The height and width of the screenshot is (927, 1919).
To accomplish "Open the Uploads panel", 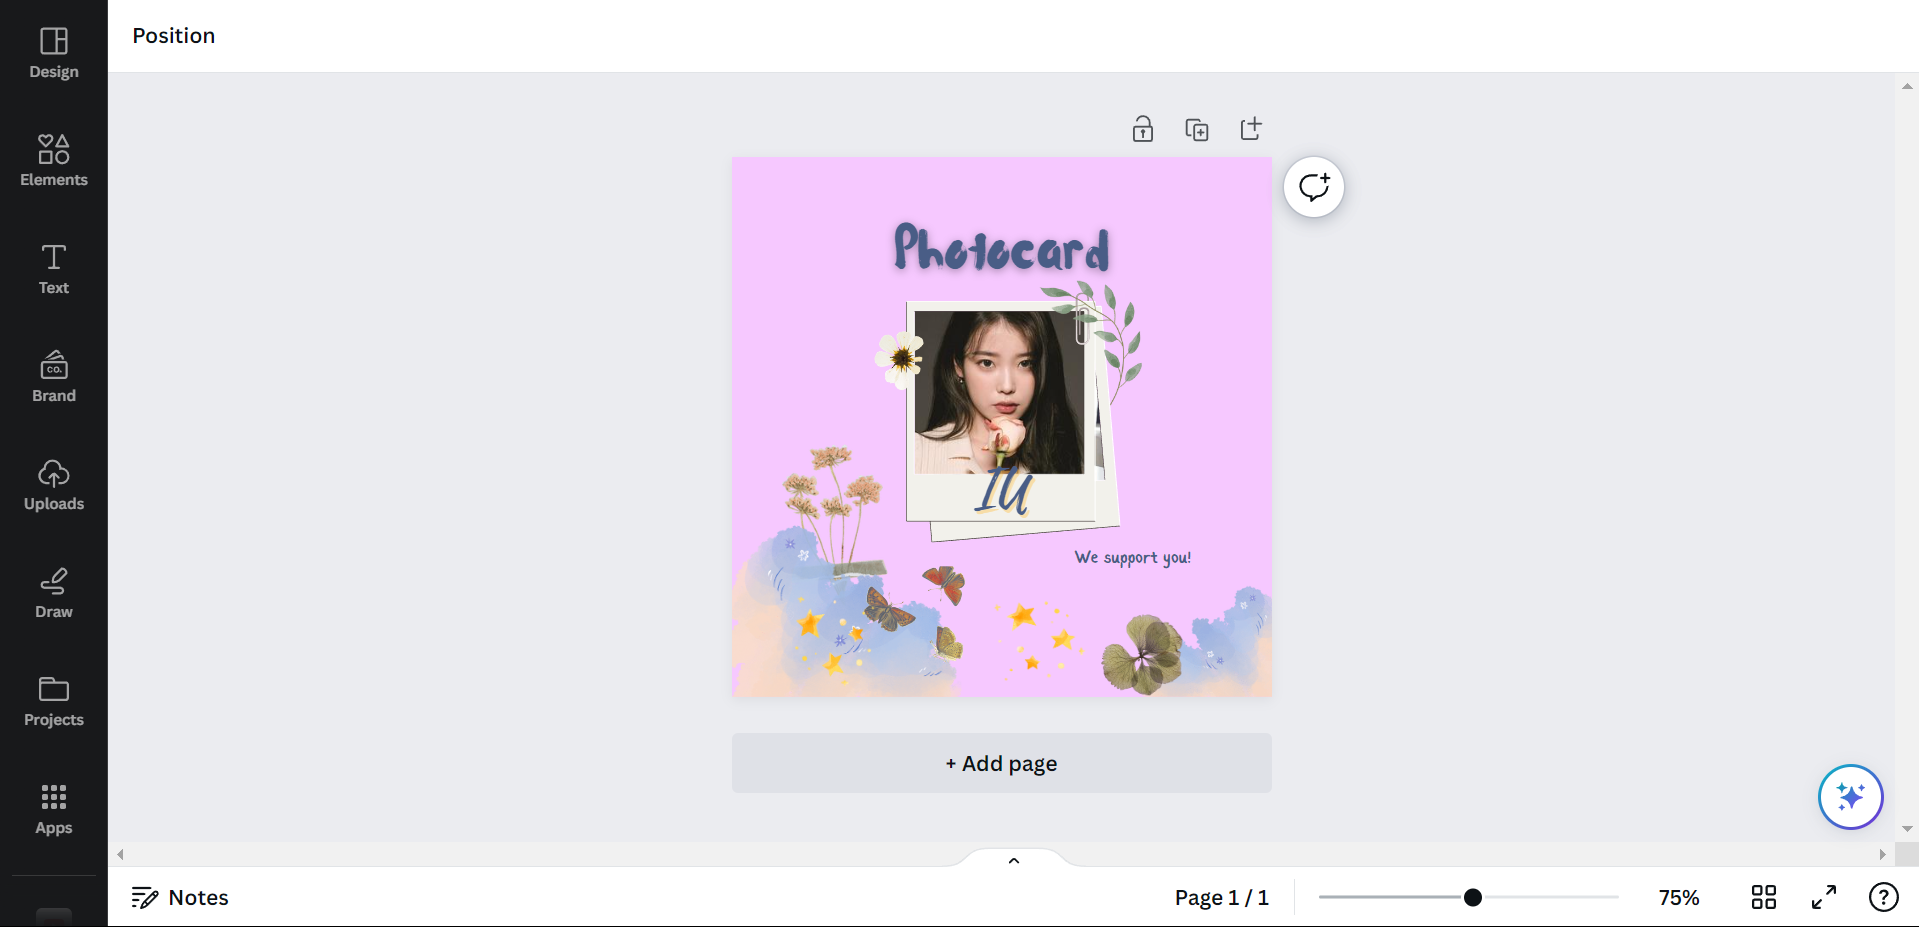I will [54, 485].
